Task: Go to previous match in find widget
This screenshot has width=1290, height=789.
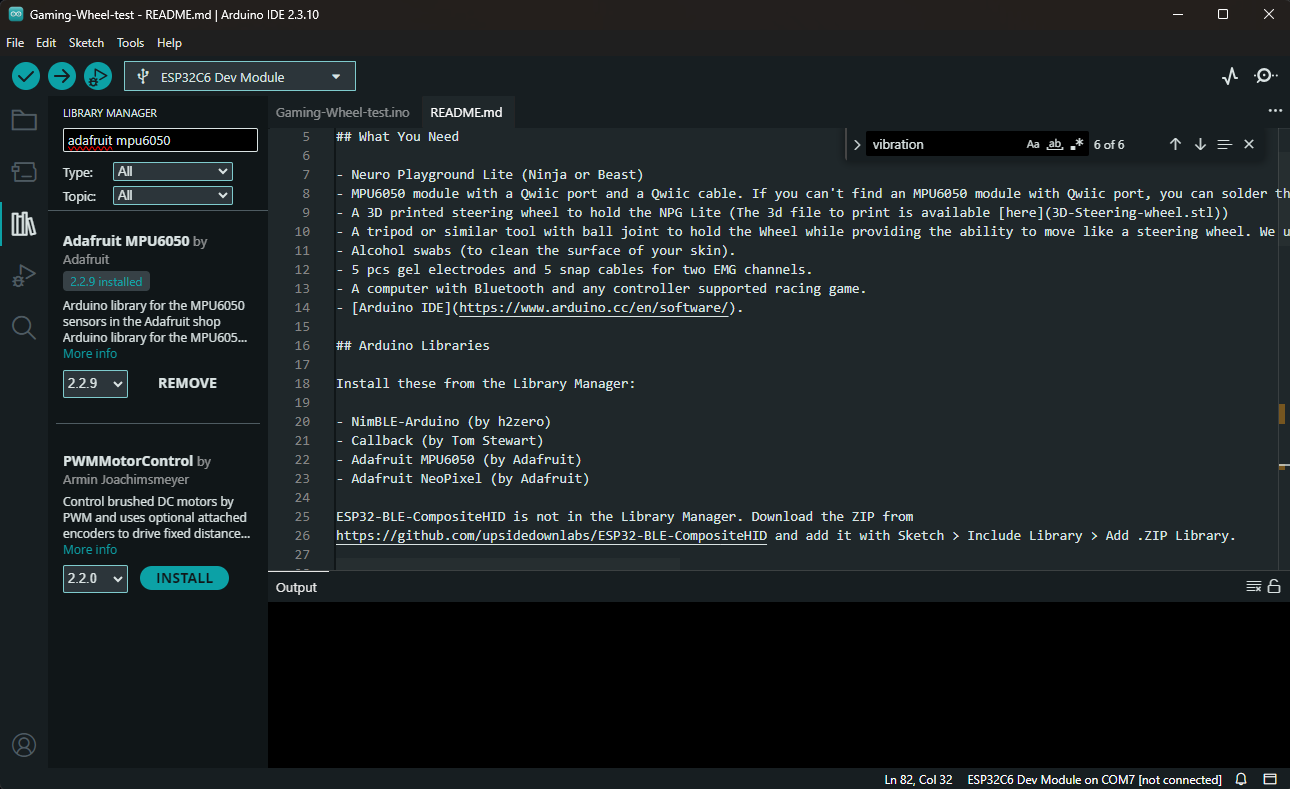Action: 1176,144
